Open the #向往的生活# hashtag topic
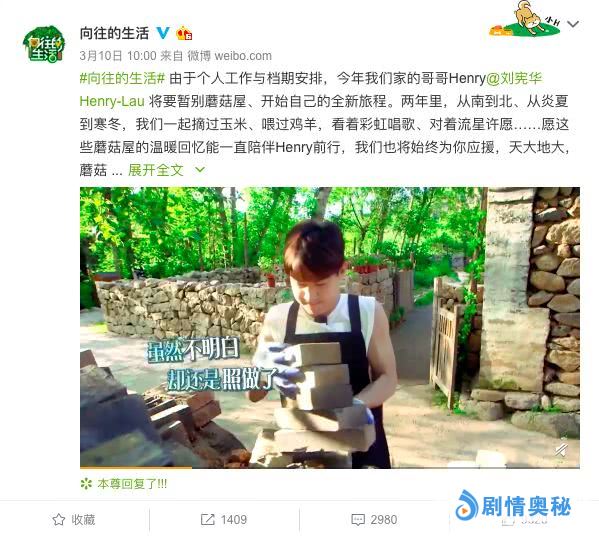This screenshot has height=536, width=599. click(122, 78)
